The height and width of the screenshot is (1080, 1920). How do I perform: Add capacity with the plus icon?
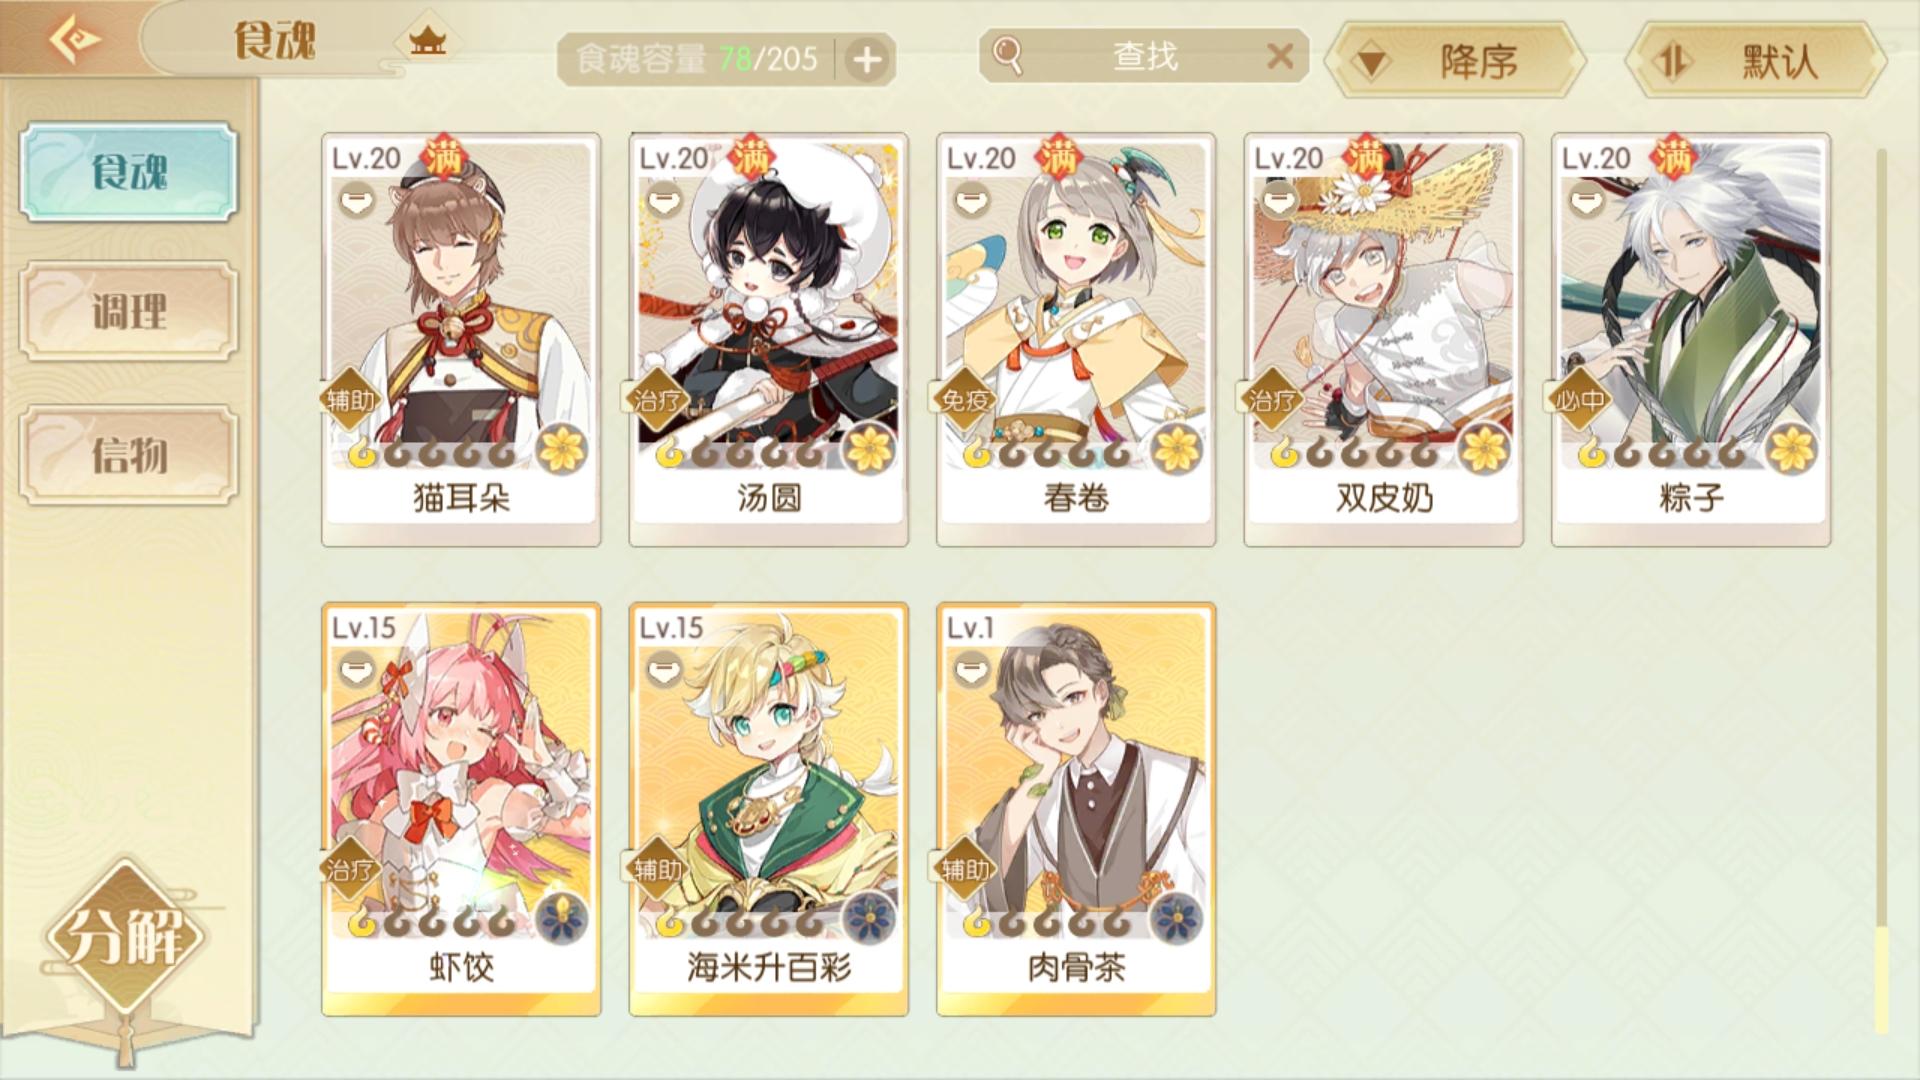[x=867, y=60]
